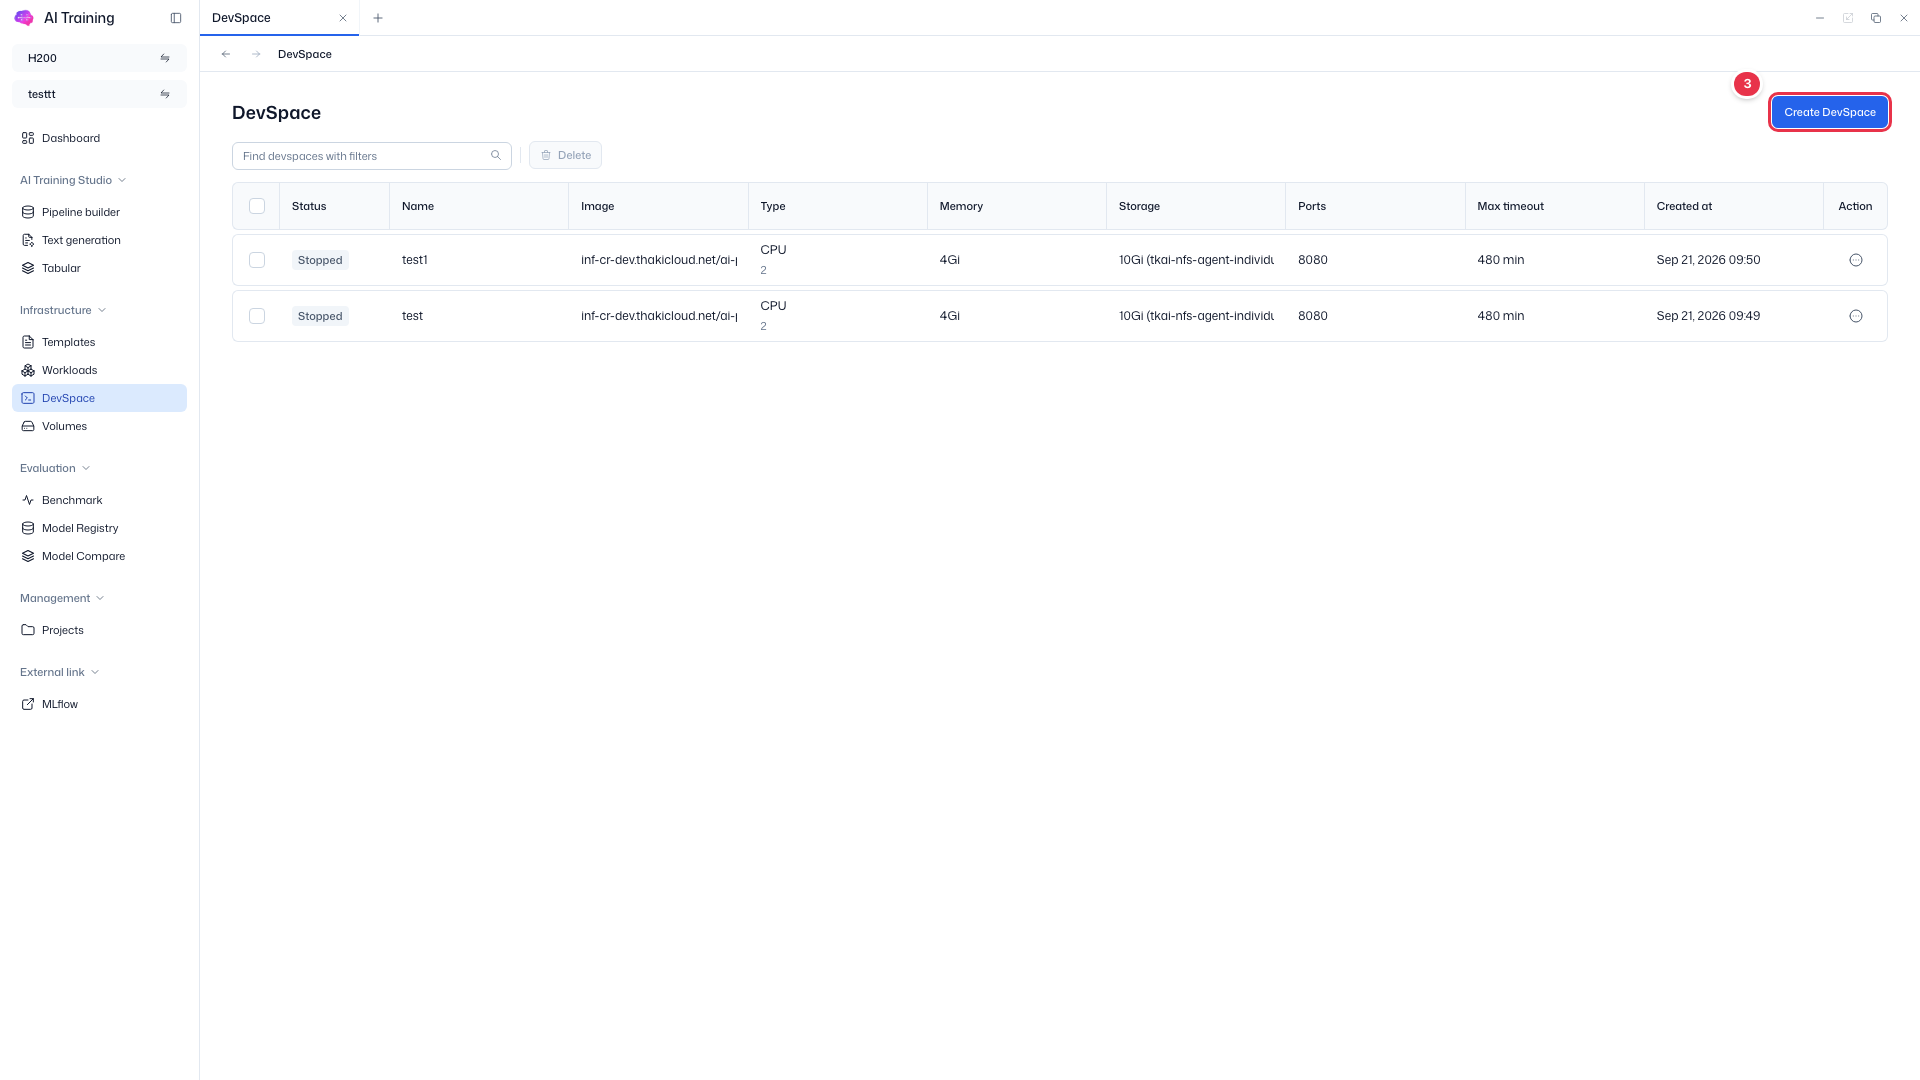Navigate back with left arrow

[226, 54]
